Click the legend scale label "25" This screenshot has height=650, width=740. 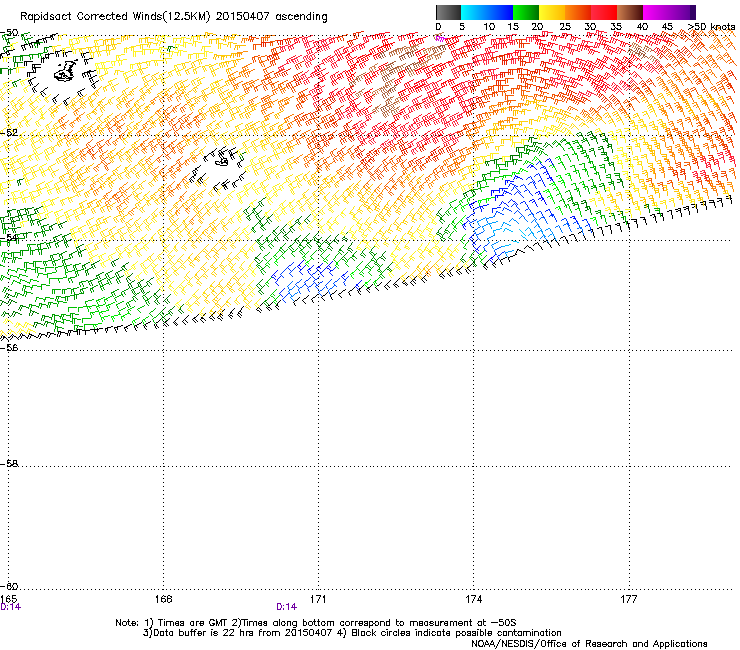pyautogui.click(x=564, y=27)
